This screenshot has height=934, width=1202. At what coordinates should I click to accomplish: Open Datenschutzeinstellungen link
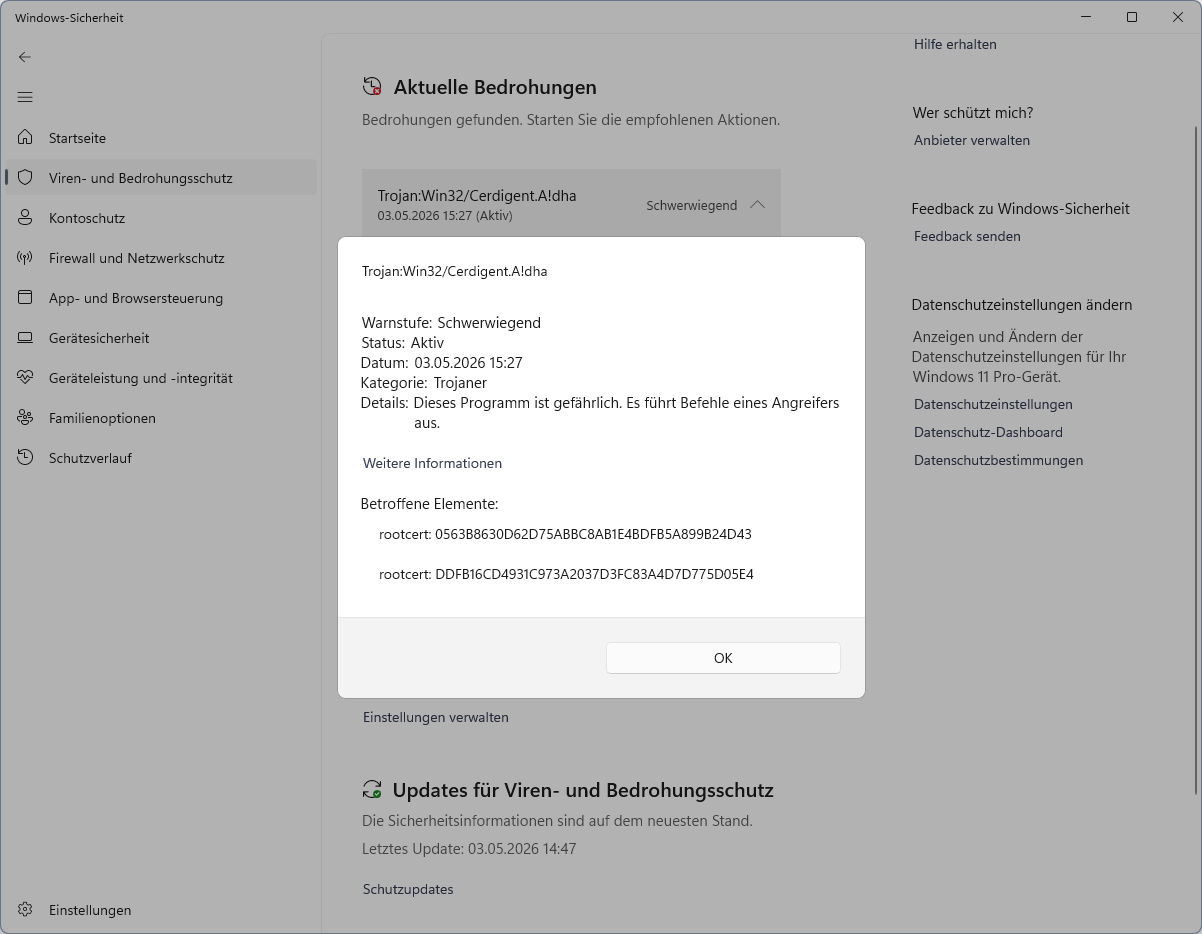pos(993,404)
